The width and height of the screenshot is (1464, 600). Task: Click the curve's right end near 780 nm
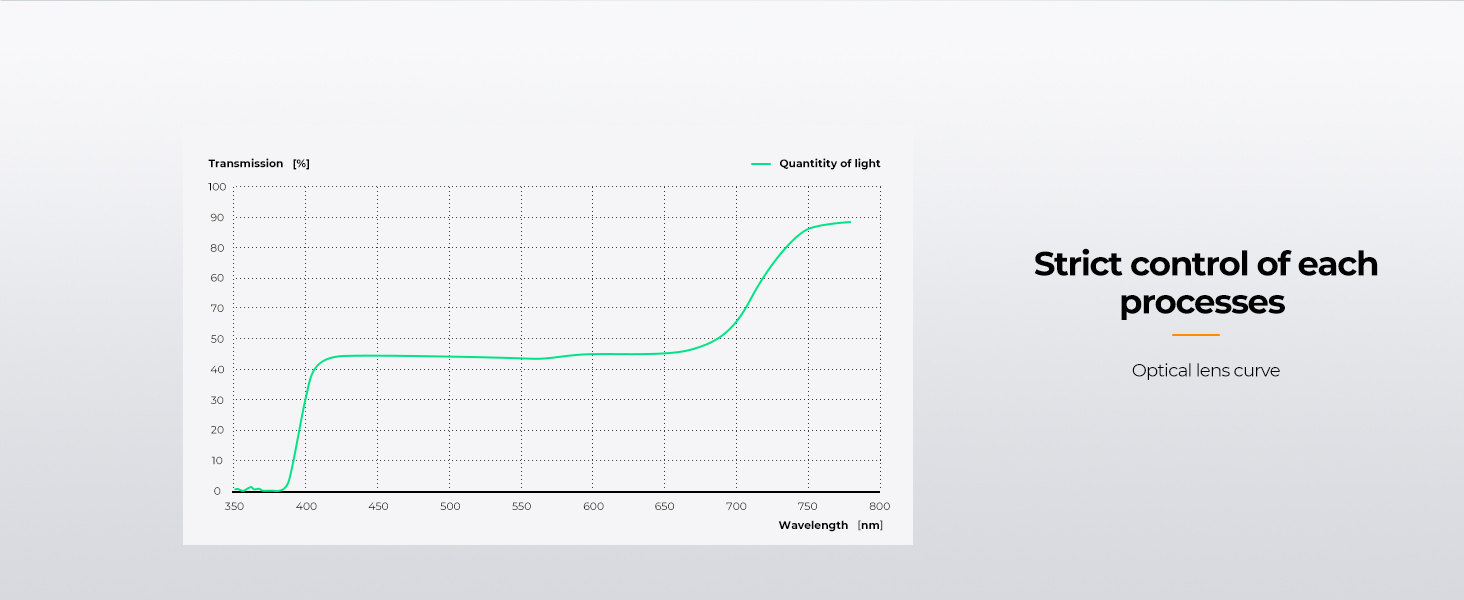pos(849,222)
